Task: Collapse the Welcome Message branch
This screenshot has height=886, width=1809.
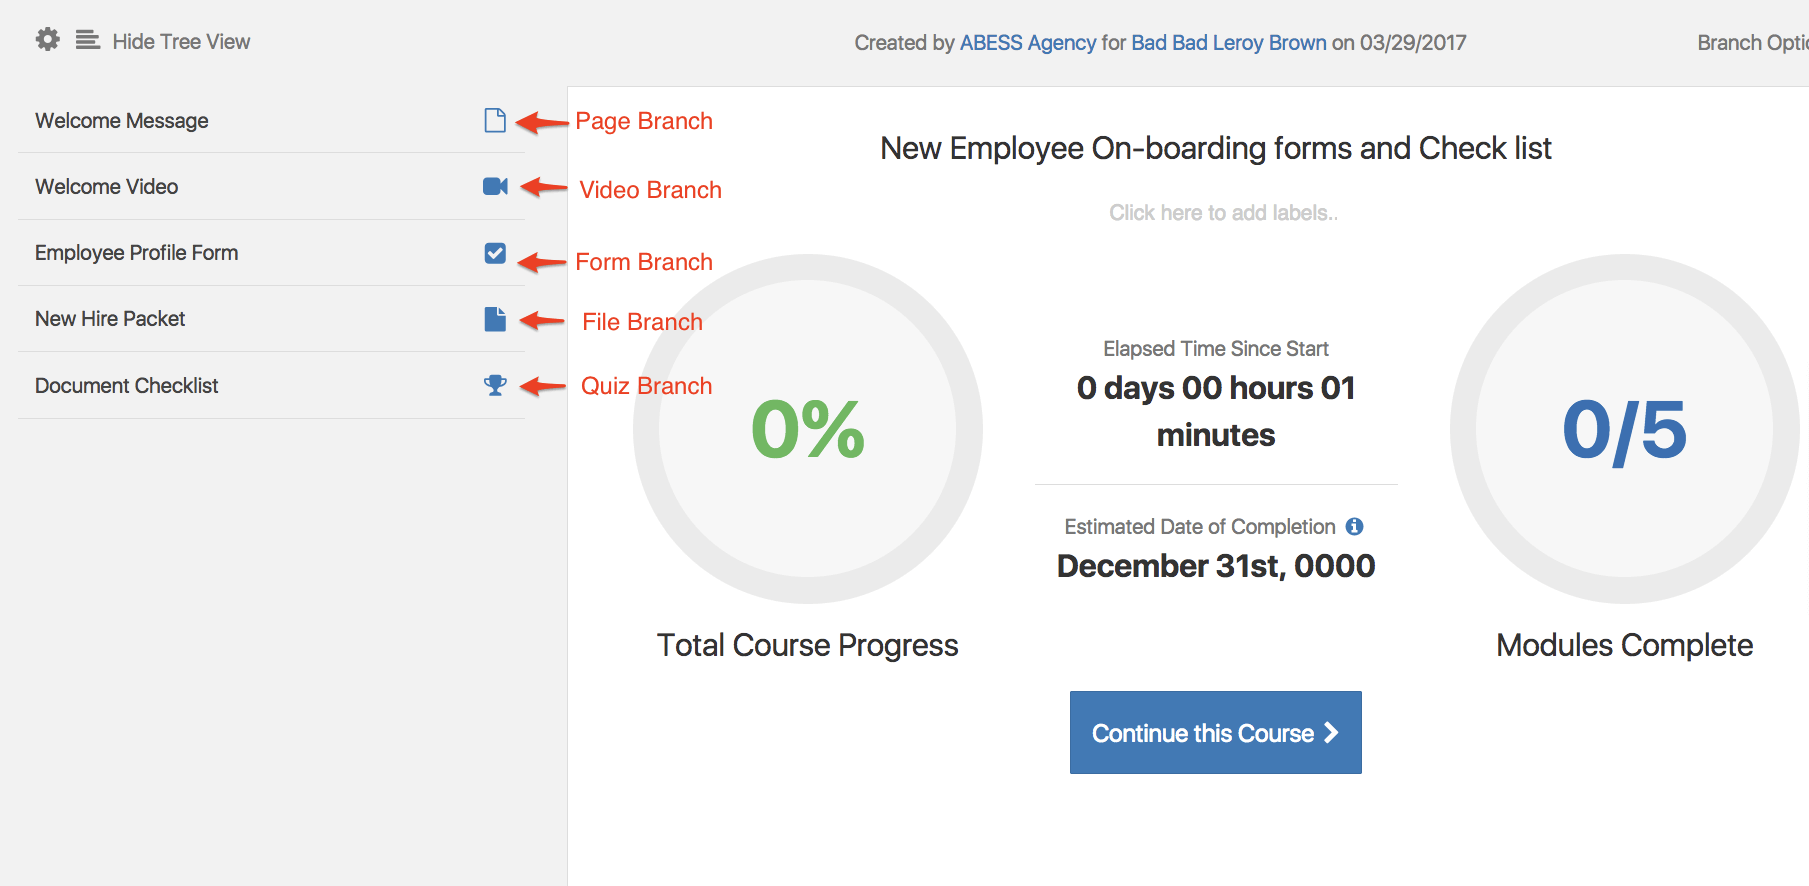Action: tap(121, 120)
